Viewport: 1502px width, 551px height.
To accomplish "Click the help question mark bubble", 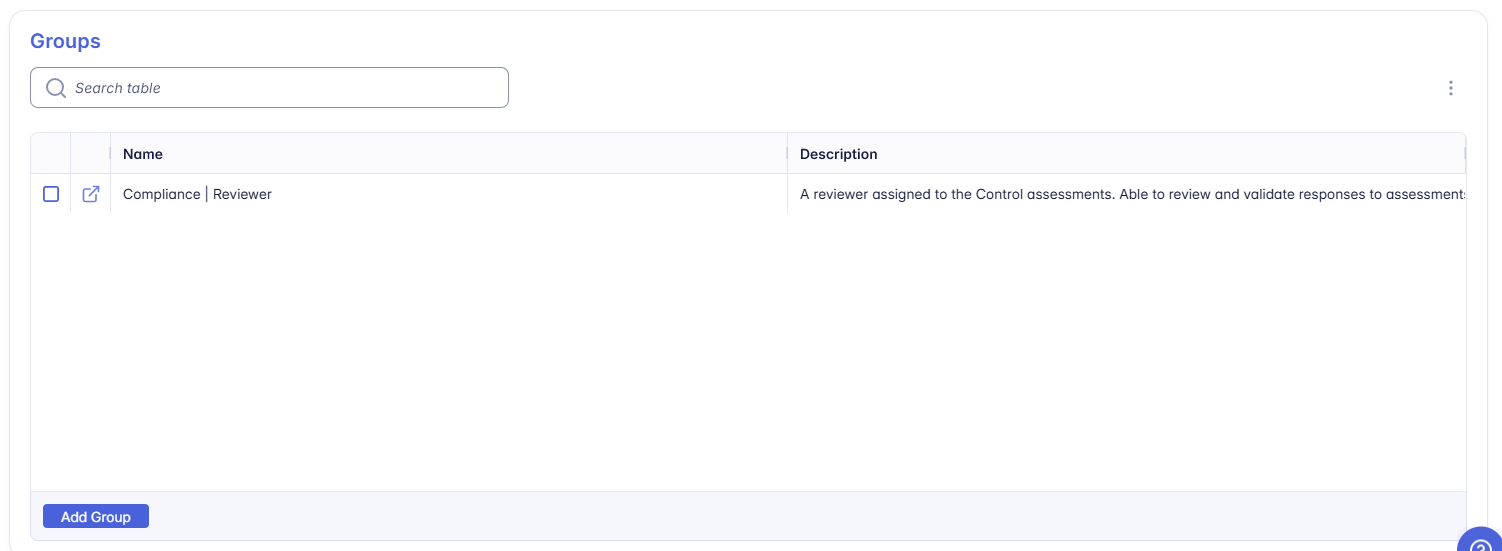I will click(x=1482, y=542).
